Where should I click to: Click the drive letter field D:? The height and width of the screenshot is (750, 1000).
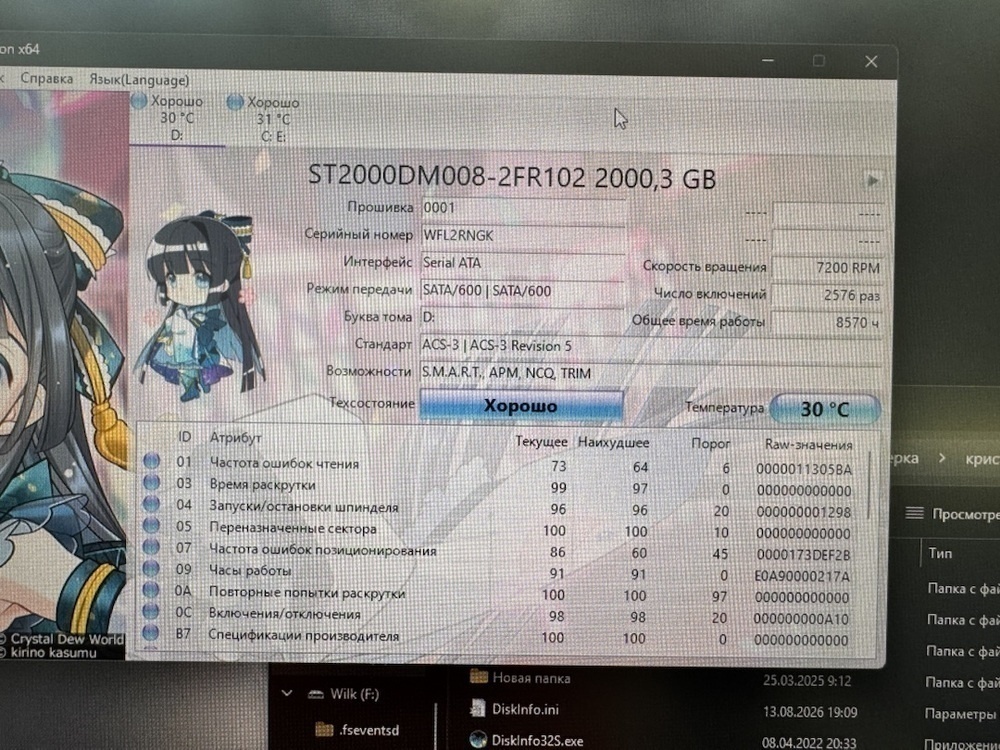(522, 318)
